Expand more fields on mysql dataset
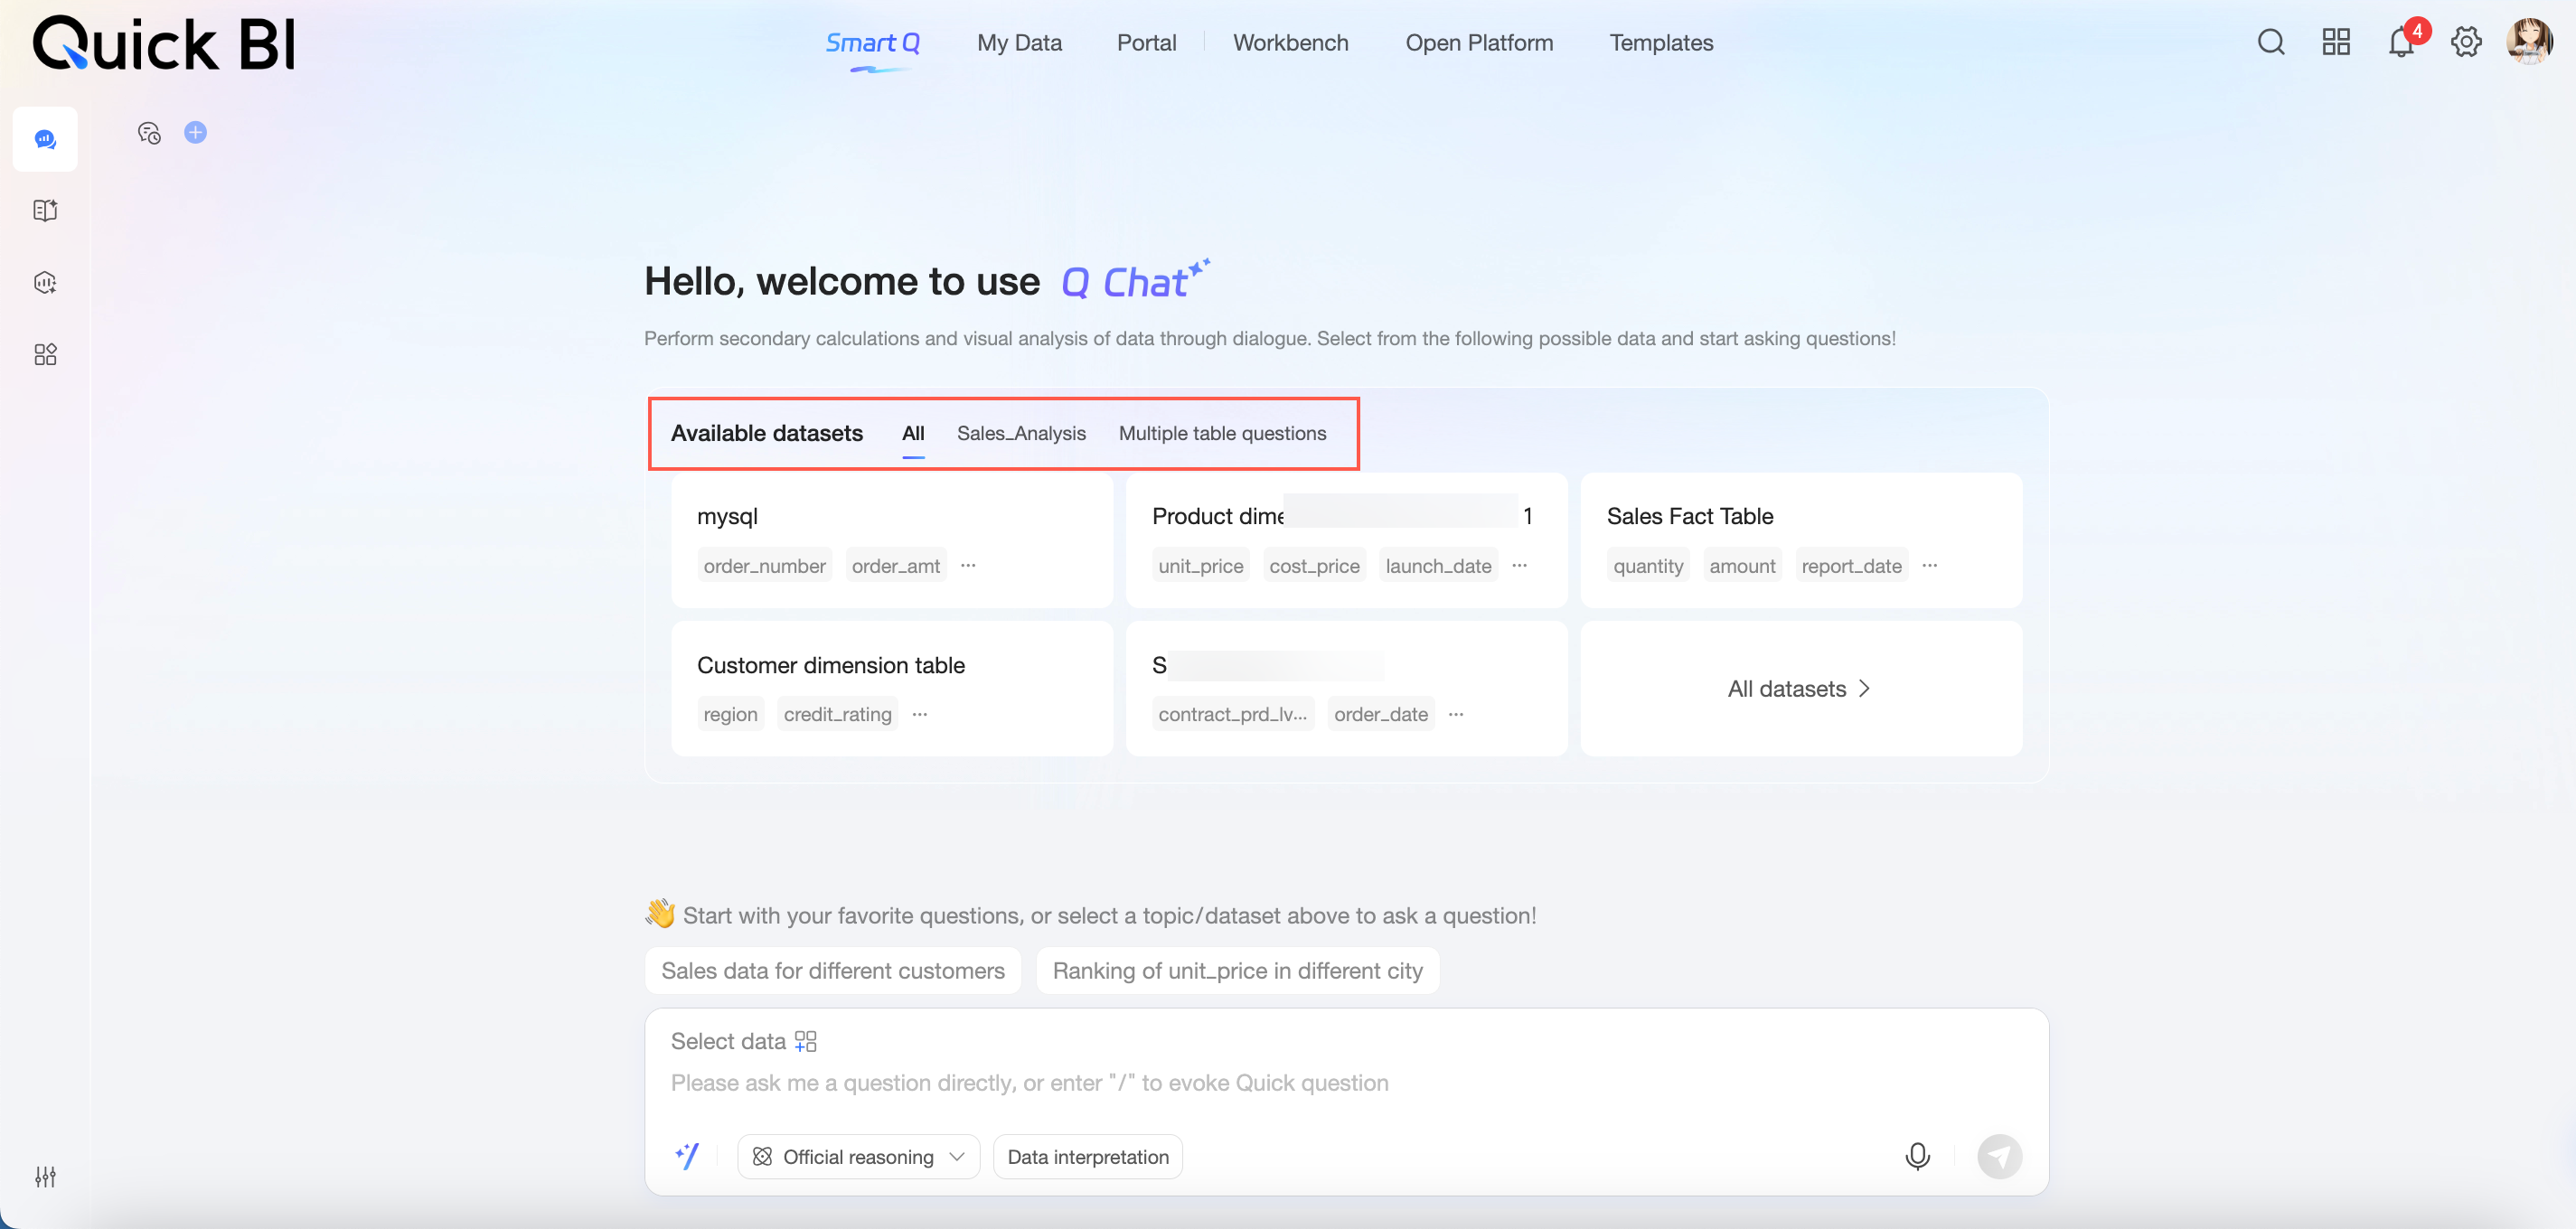 click(967, 566)
